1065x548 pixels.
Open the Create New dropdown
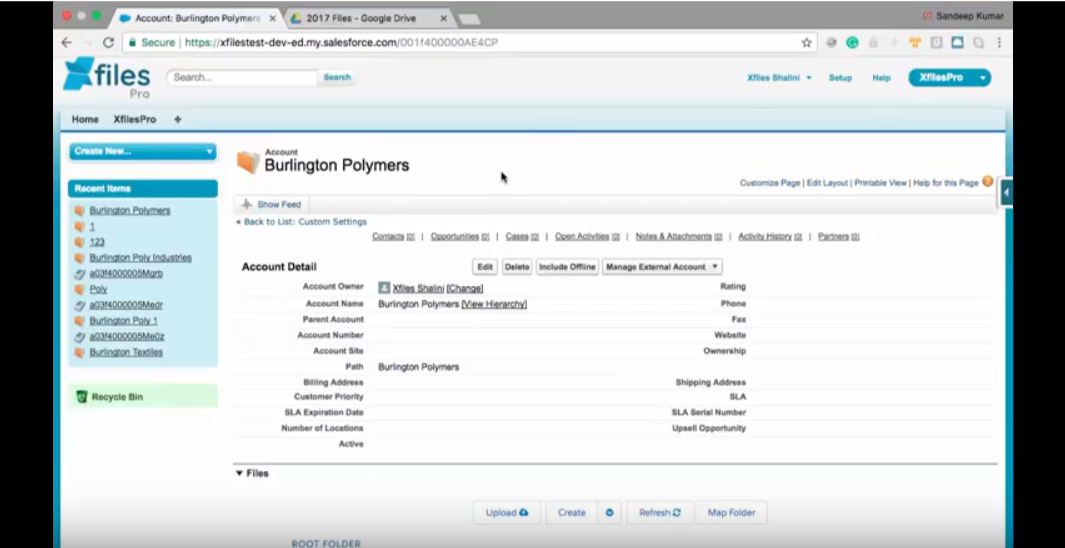(143, 151)
